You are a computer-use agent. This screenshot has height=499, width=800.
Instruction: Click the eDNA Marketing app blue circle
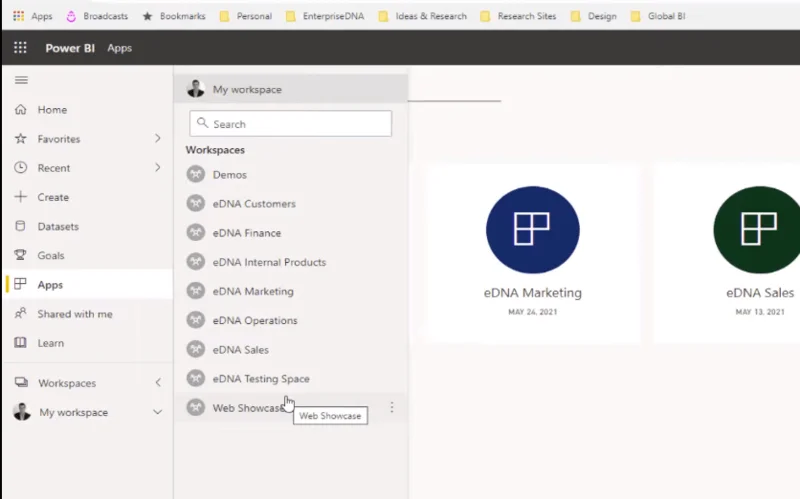(x=533, y=230)
